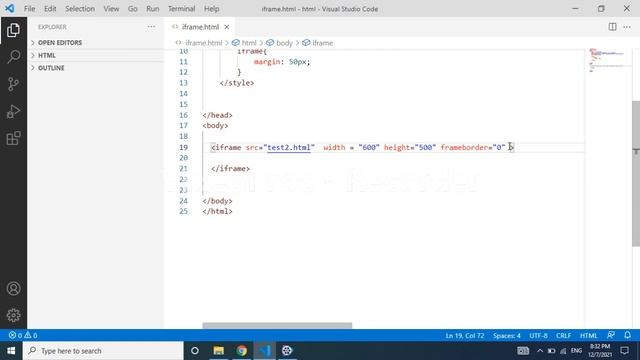
Task: Open the Help menu
Action: tap(211, 9)
